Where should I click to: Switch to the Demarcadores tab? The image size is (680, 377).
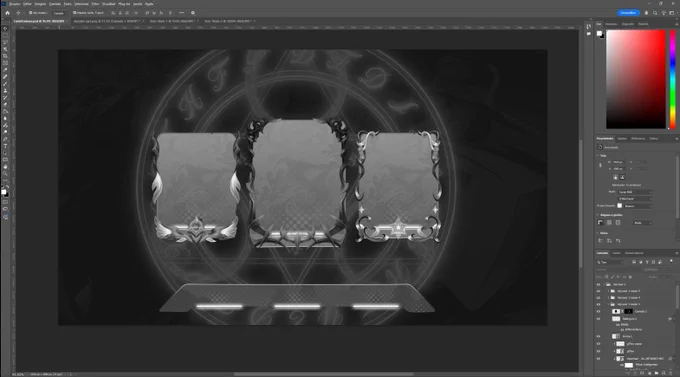634,253
